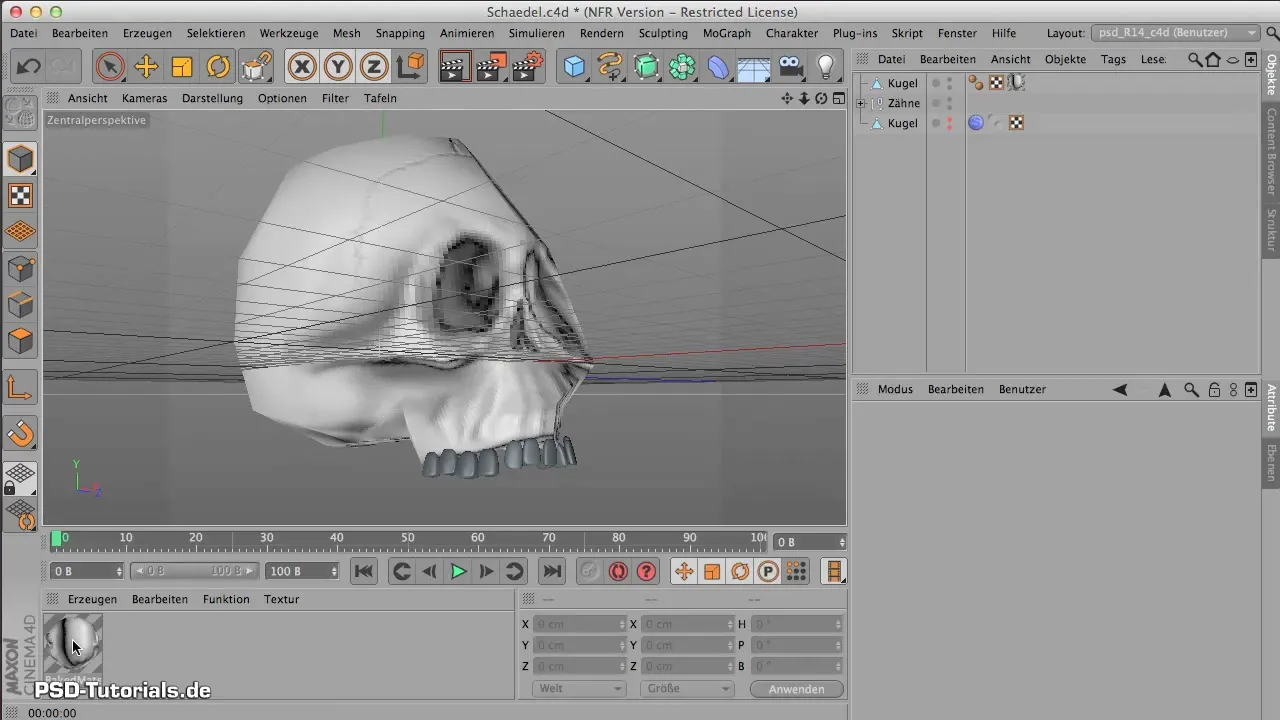Render active view clapperboard icon
This screenshot has height=720, width=1280.
coord(455,67)
